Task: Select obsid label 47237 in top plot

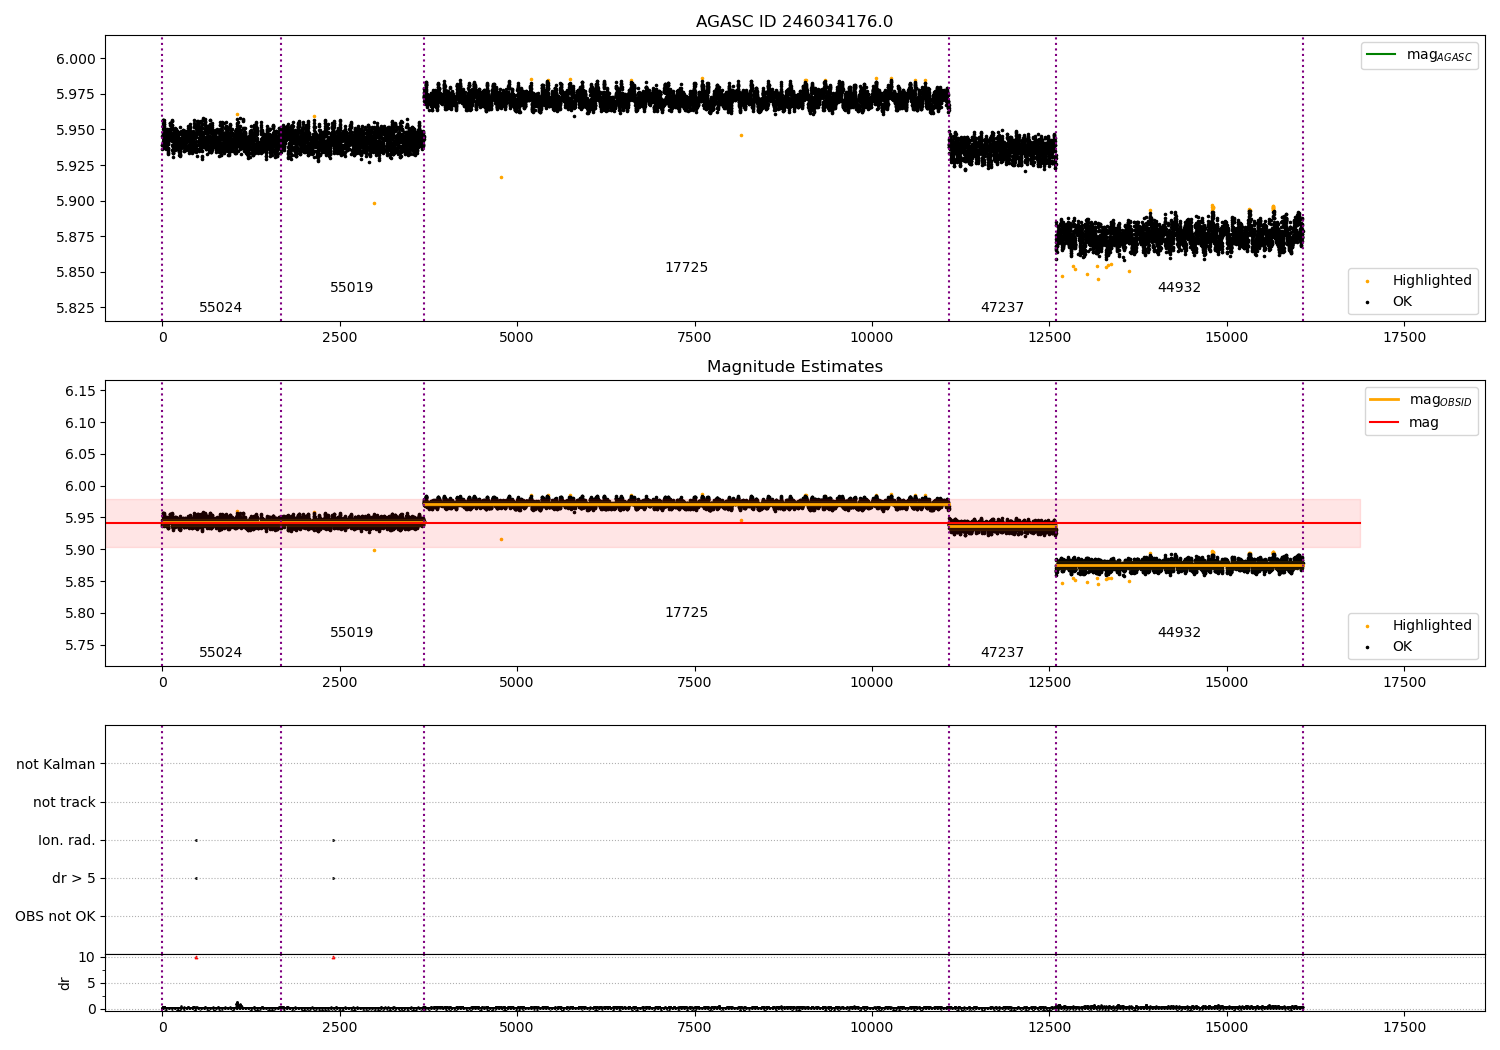Action: [1002, 308]
